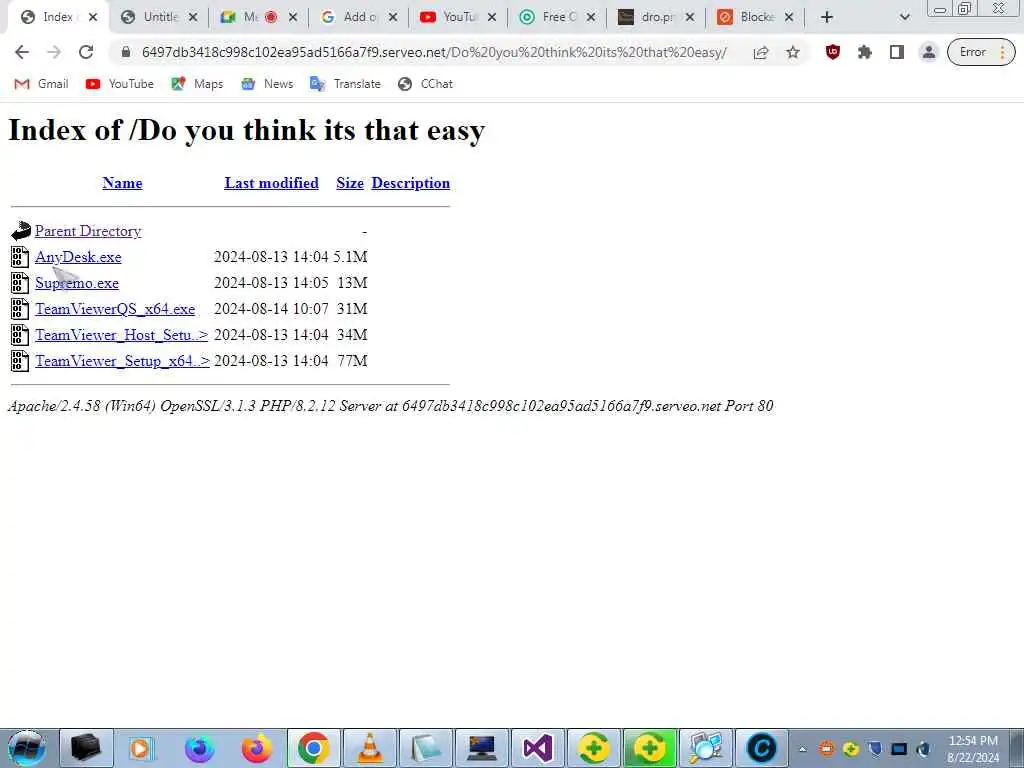
Task: Download TeamViewerQS_x64.exe link
Action: click(x=115, y=309)
